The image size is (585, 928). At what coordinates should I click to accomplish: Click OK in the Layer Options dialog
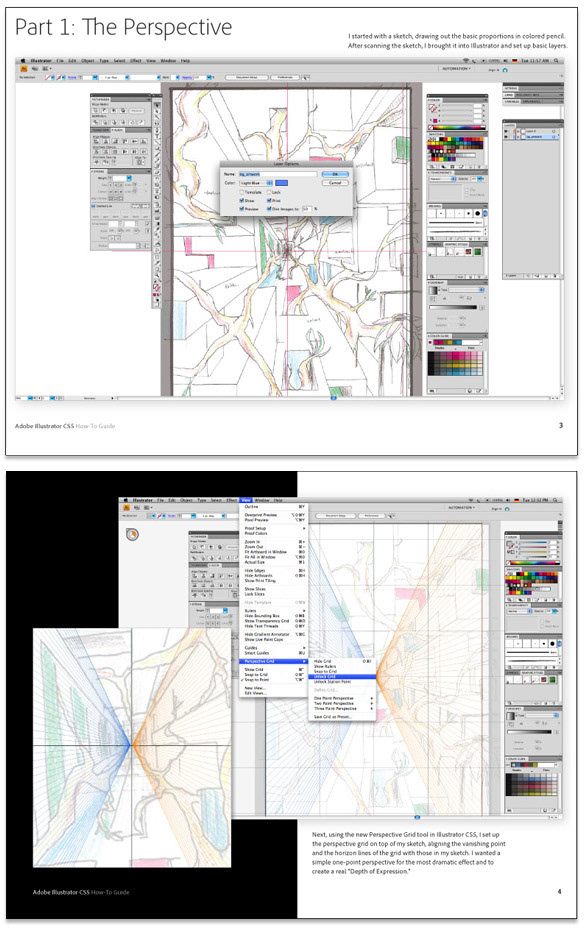click(335, 174)
